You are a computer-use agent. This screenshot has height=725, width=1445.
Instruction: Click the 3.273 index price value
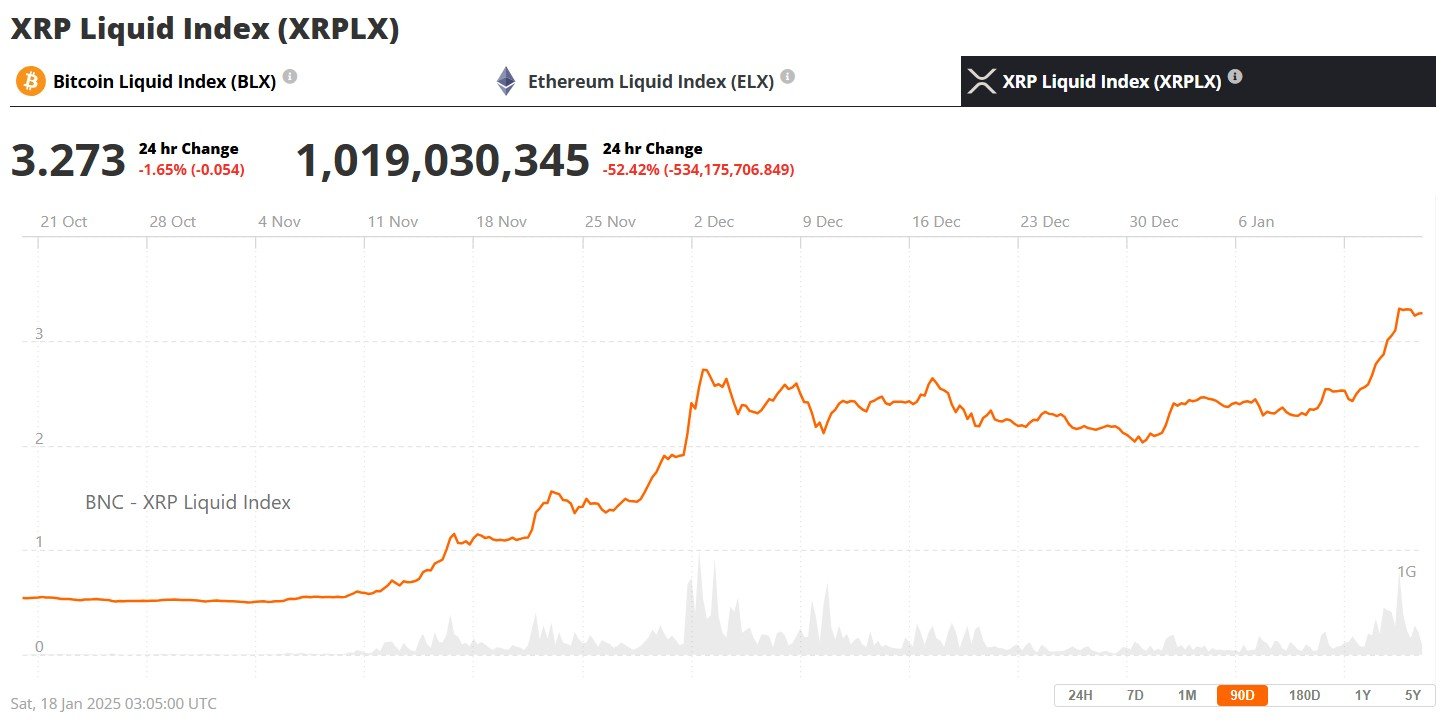(x=68, y=160)
